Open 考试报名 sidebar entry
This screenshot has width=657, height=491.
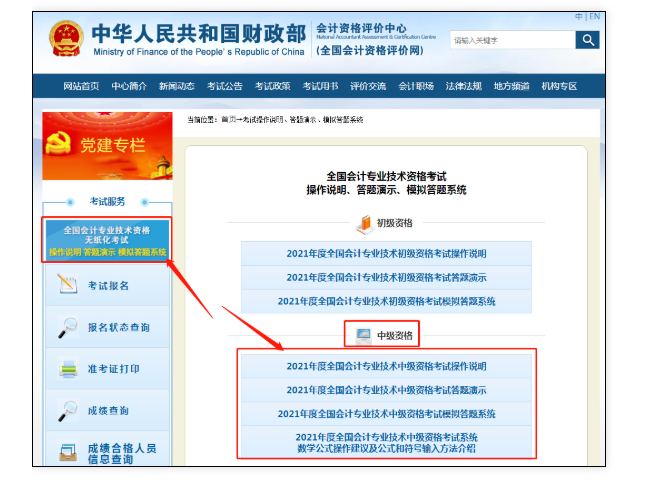click(x=107, y=285)
